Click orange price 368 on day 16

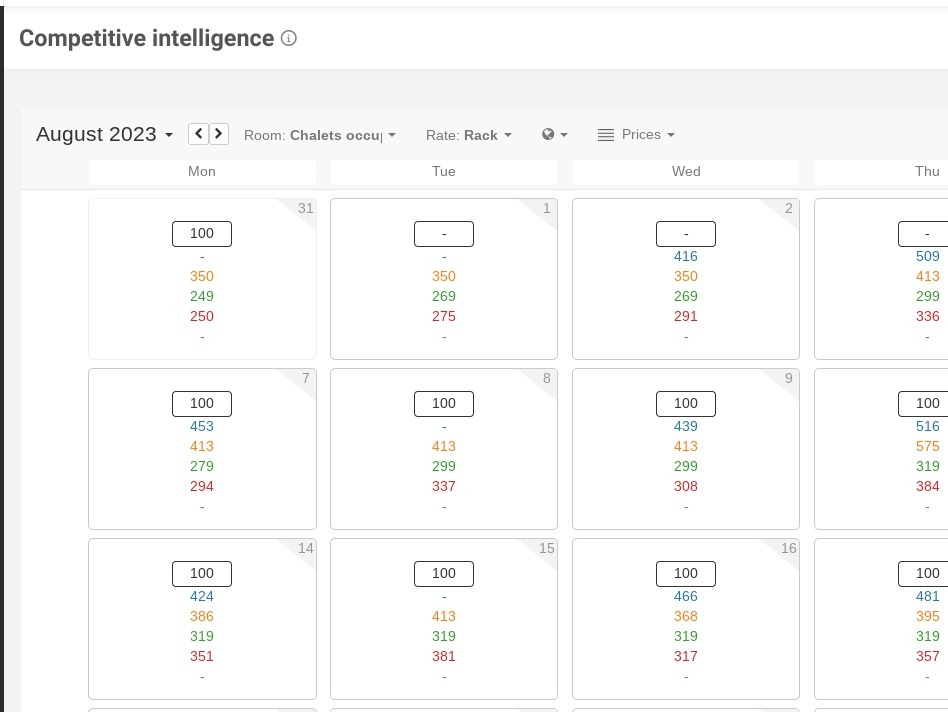(686, 616)
